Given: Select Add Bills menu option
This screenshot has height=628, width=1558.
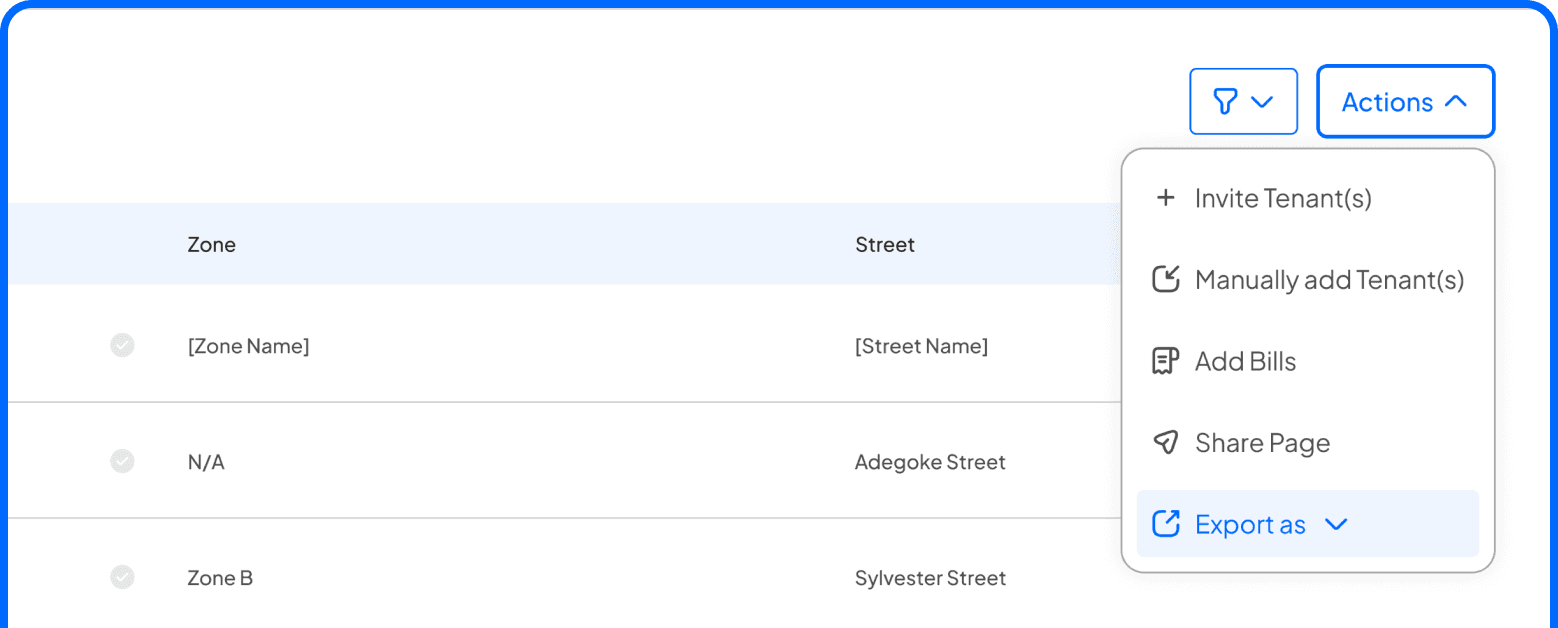Looking at the screenshot, I should (x=1245, y=361).
